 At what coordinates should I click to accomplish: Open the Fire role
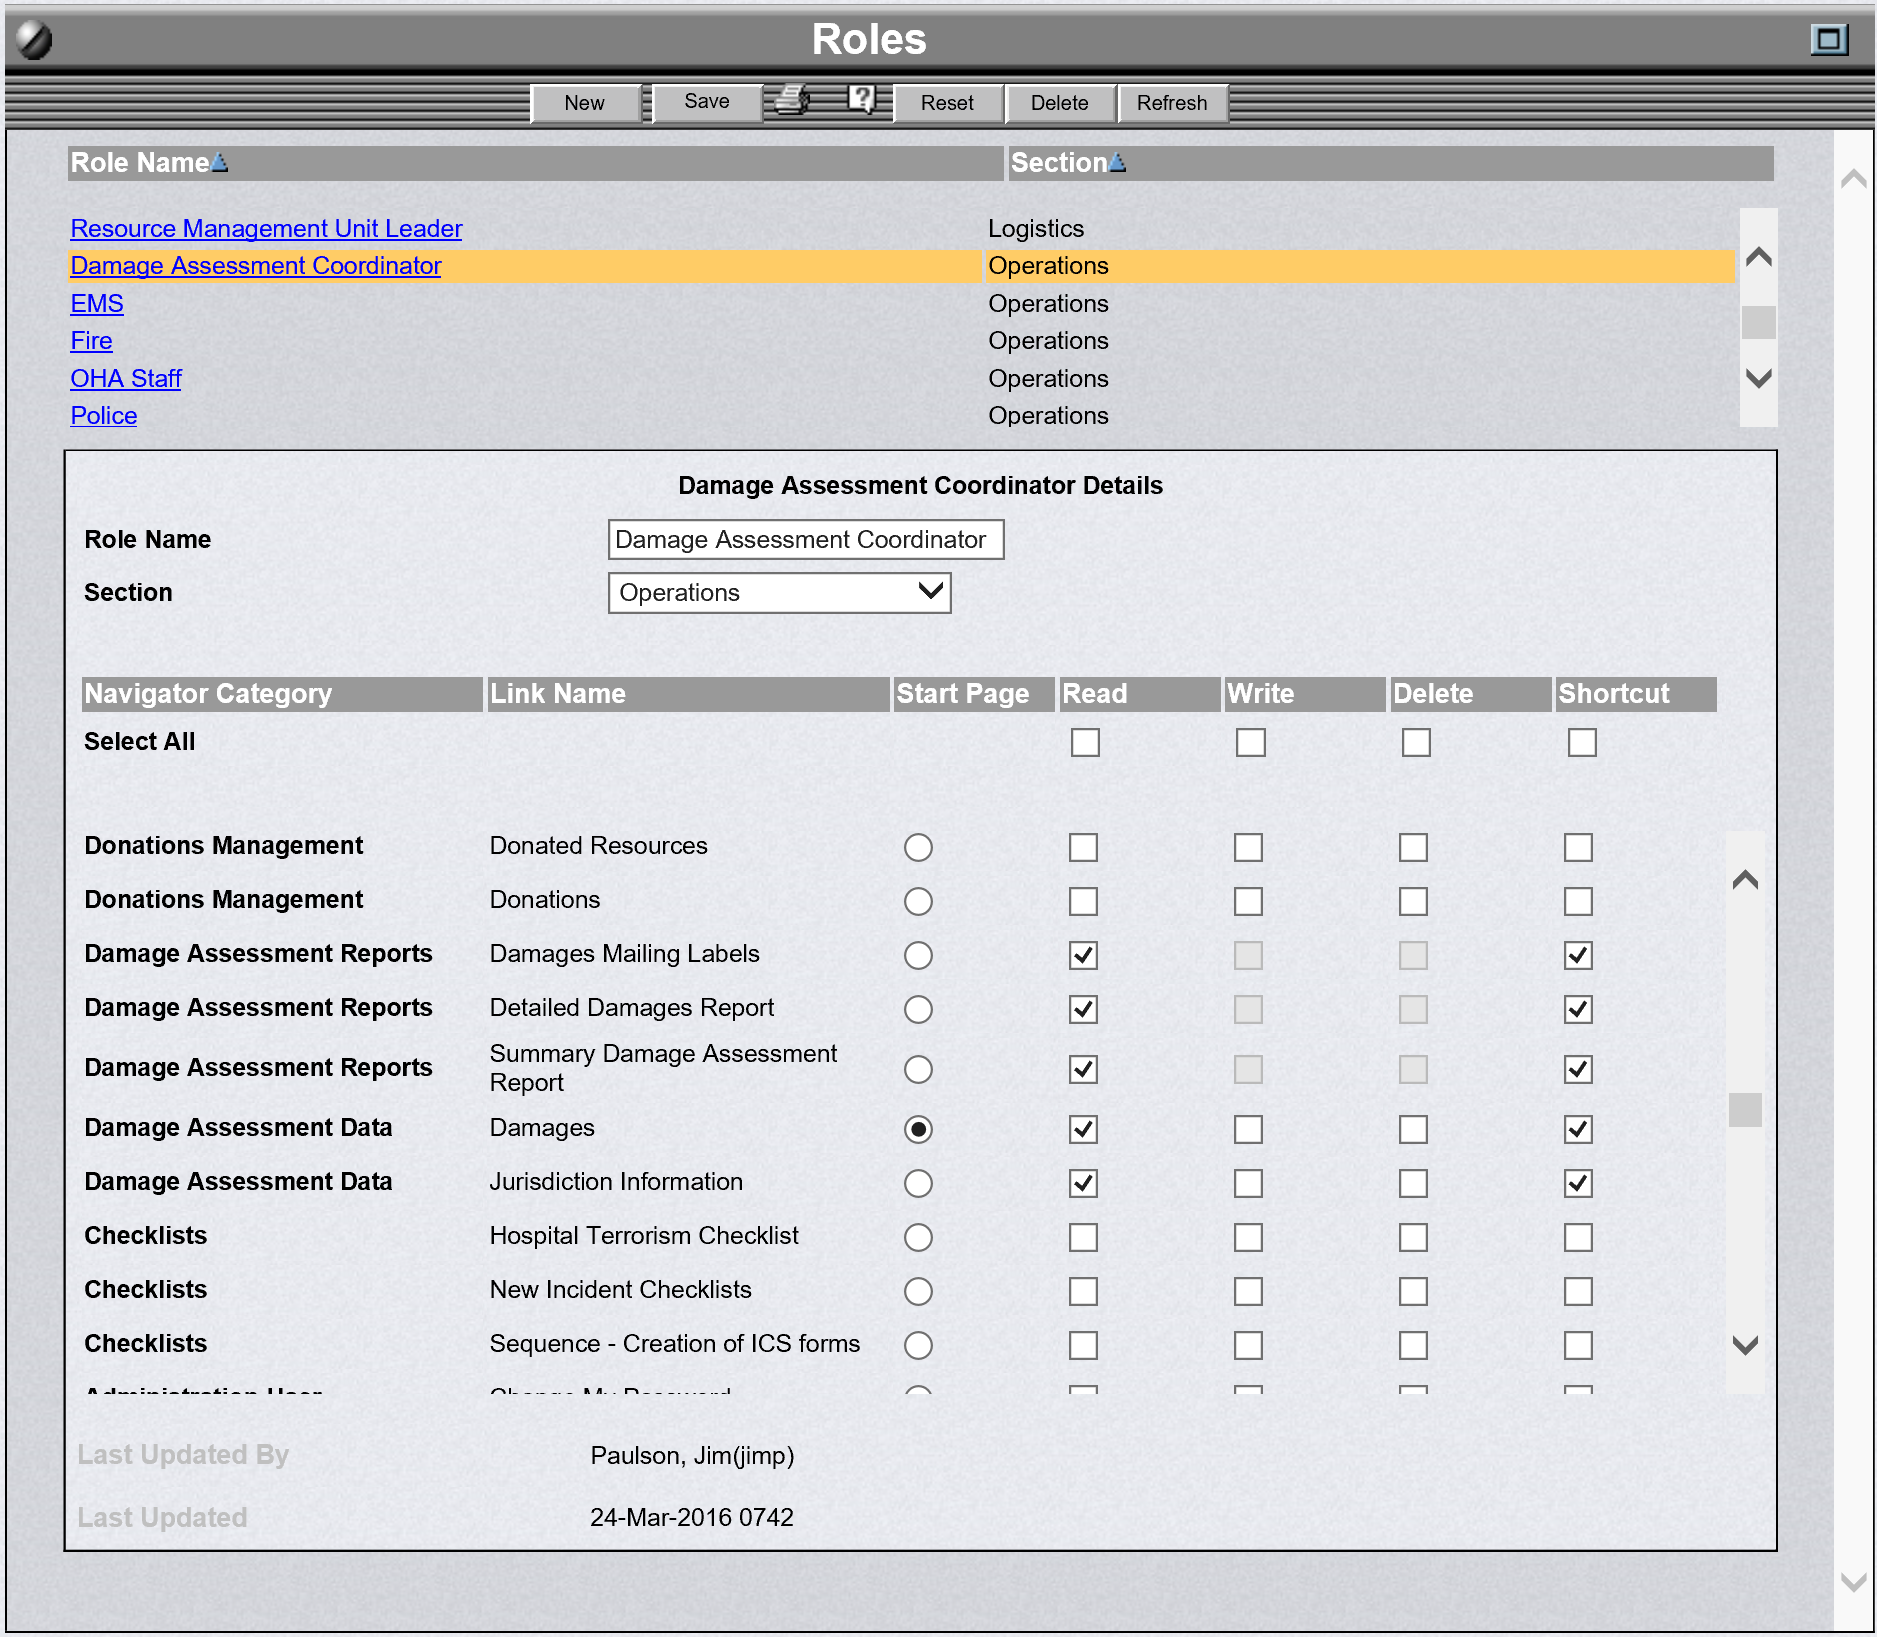pos(91,340)
